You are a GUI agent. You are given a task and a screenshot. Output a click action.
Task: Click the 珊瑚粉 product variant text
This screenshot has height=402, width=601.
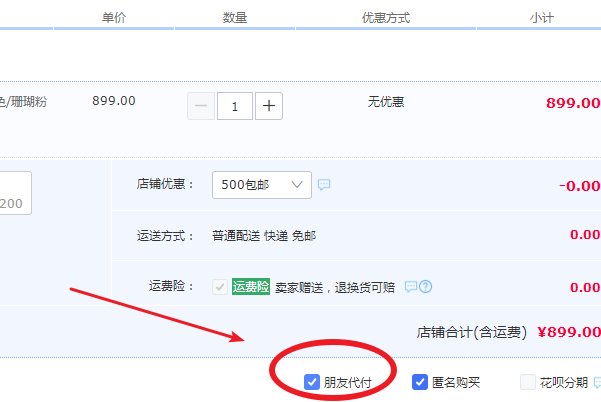click(28, 102)
